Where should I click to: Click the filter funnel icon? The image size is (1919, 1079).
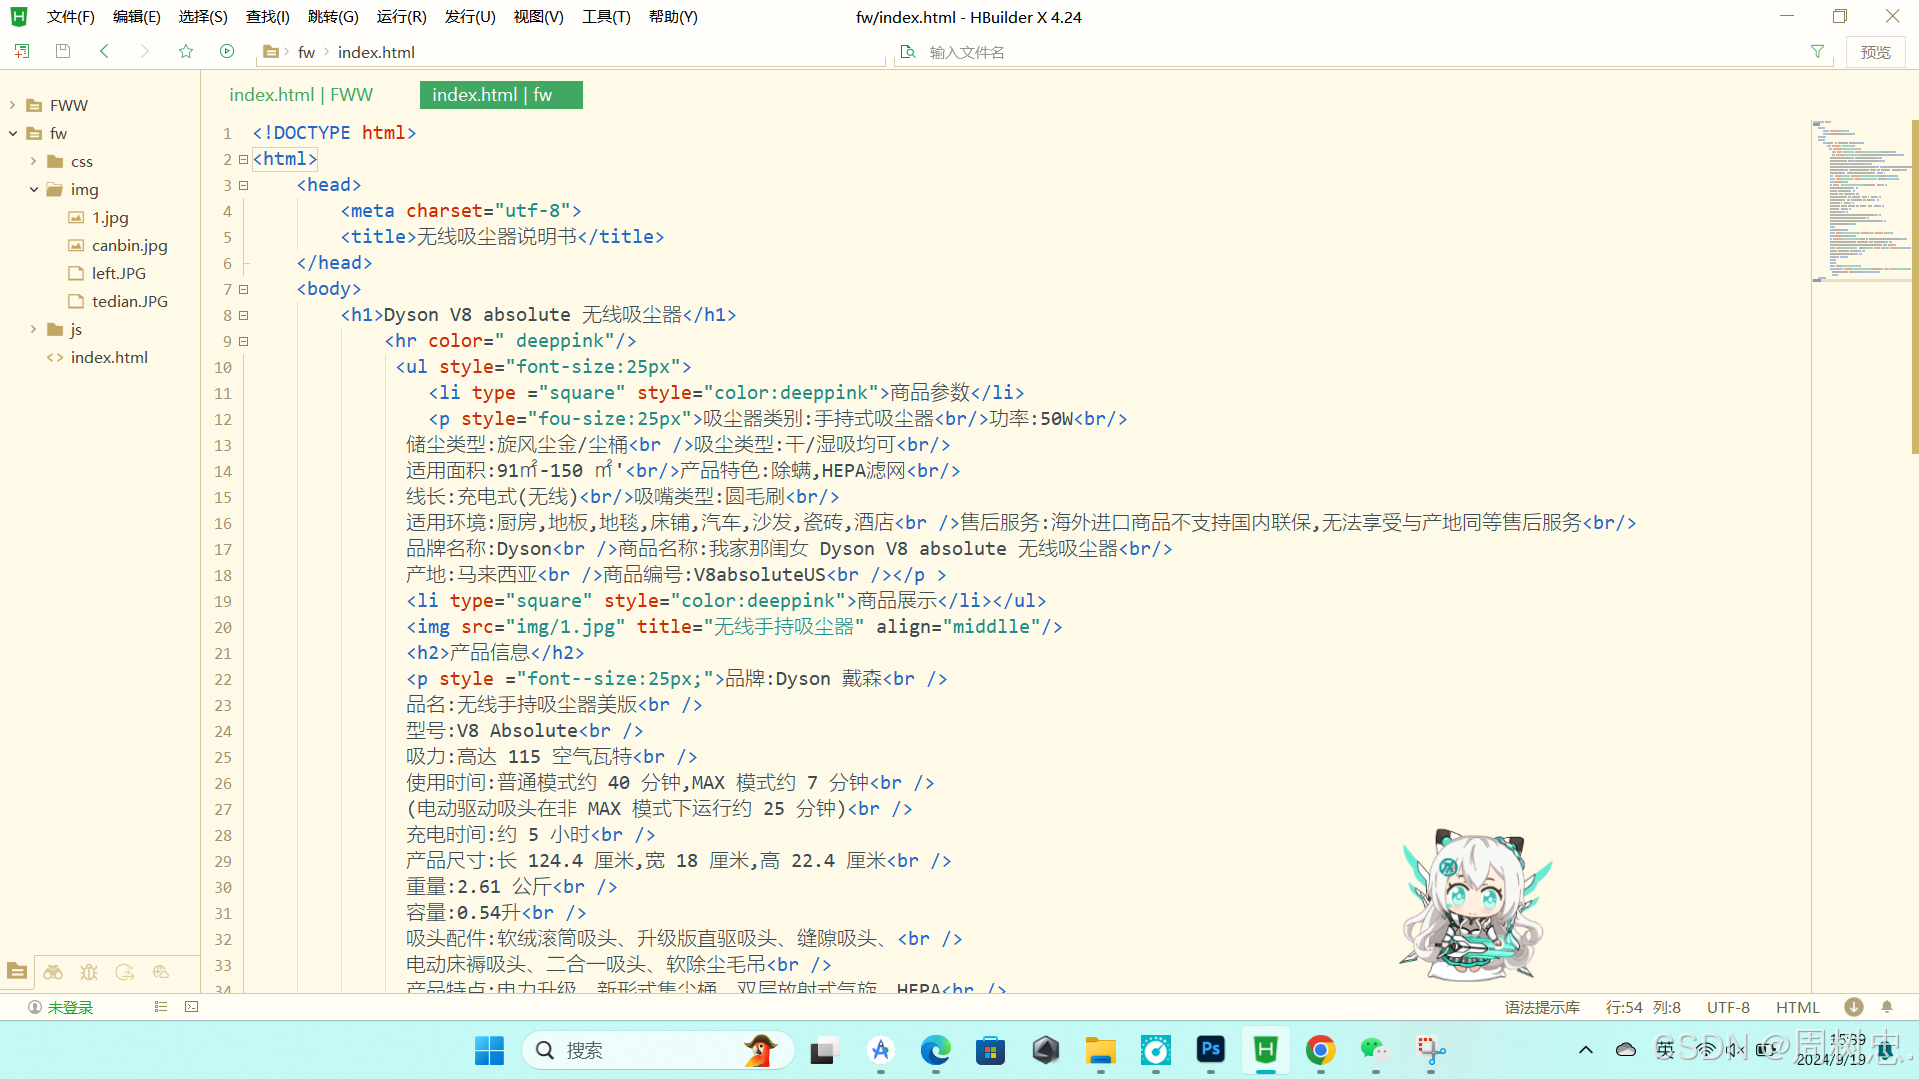coord(1817,51)
